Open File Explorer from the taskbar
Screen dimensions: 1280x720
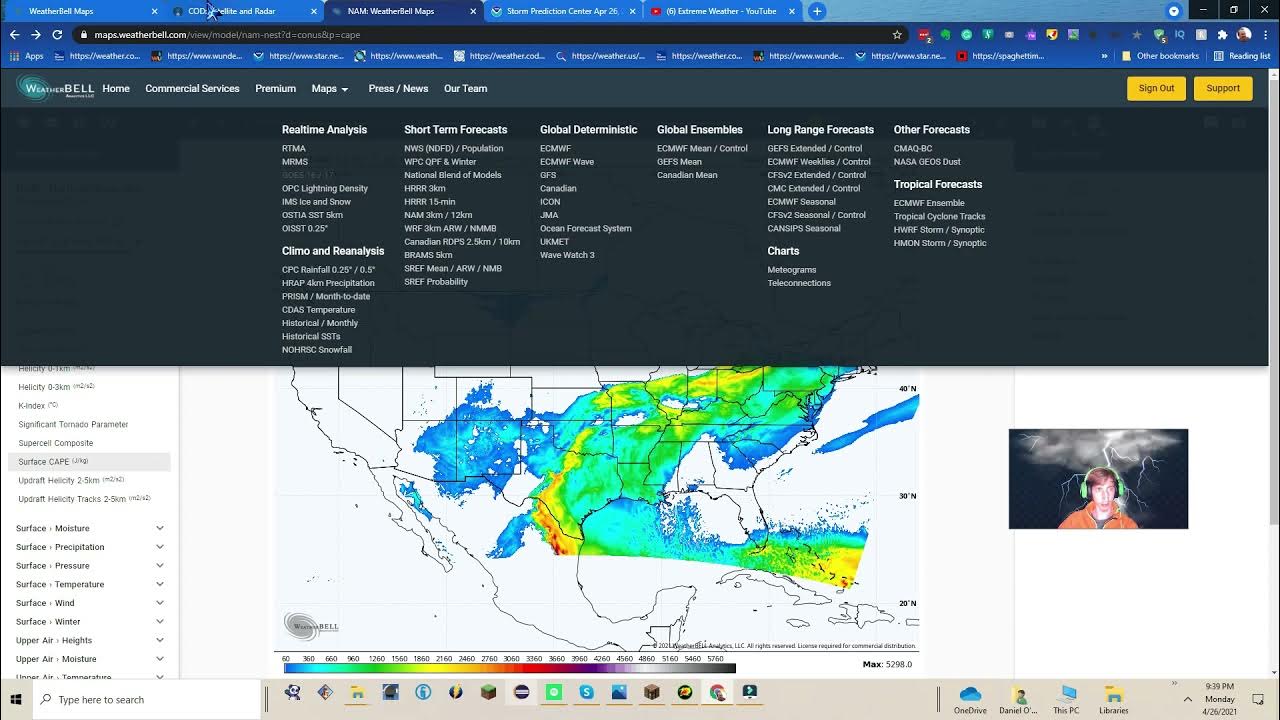click(x=358, y=692)
